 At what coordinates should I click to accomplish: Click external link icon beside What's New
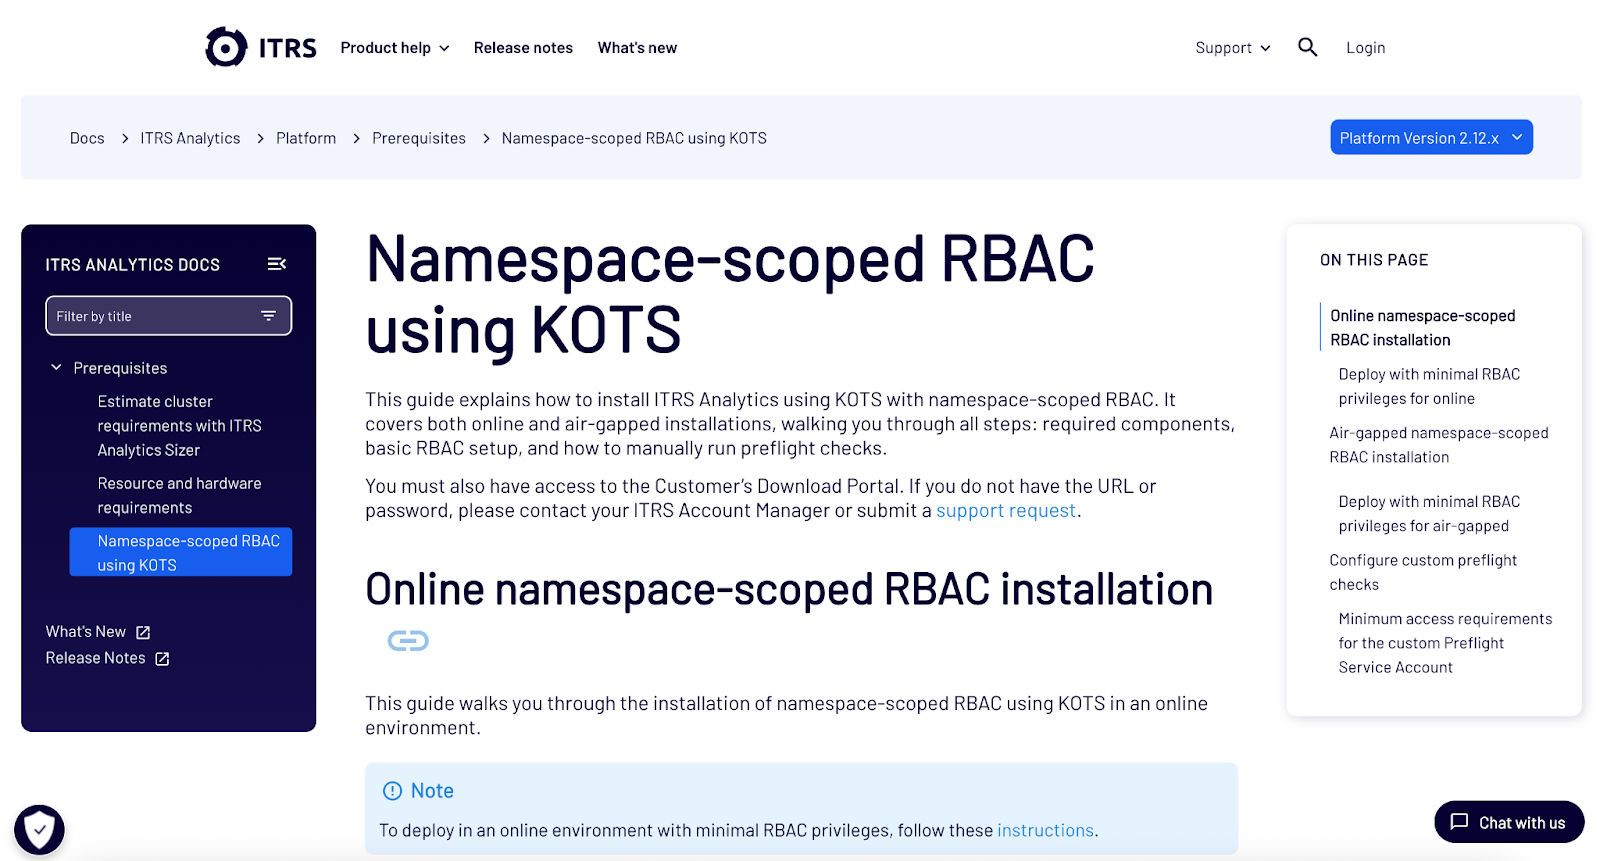(143, 632)
